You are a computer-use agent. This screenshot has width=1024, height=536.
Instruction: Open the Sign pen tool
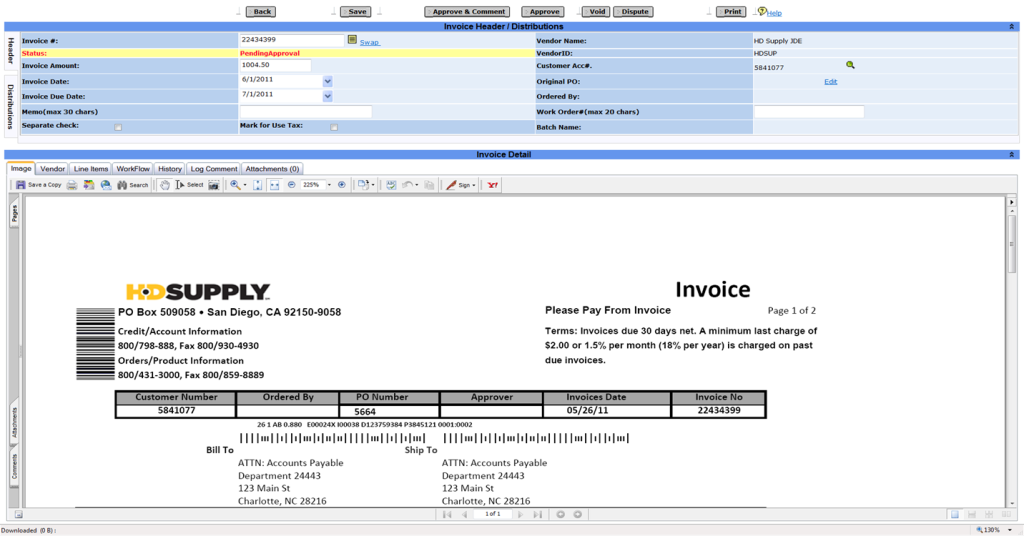coord(458,185)
